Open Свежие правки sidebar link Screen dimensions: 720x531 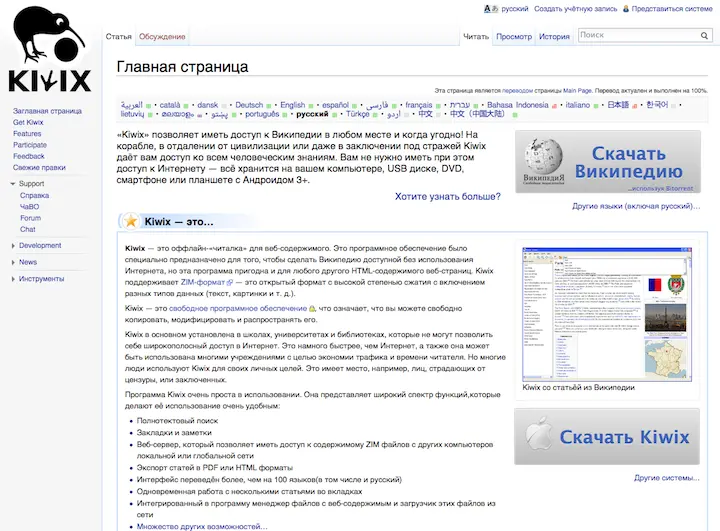point(39,168)
